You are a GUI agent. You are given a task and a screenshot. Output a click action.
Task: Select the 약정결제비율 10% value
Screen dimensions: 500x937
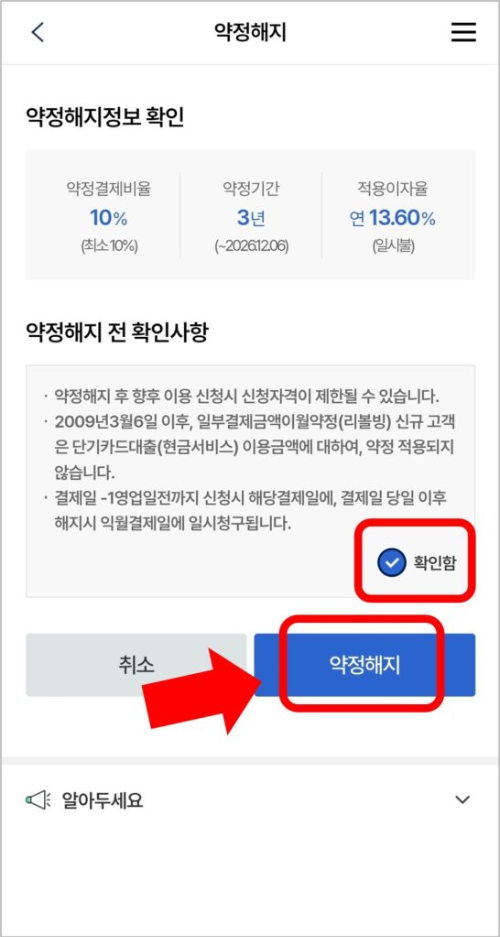[109, 218]
